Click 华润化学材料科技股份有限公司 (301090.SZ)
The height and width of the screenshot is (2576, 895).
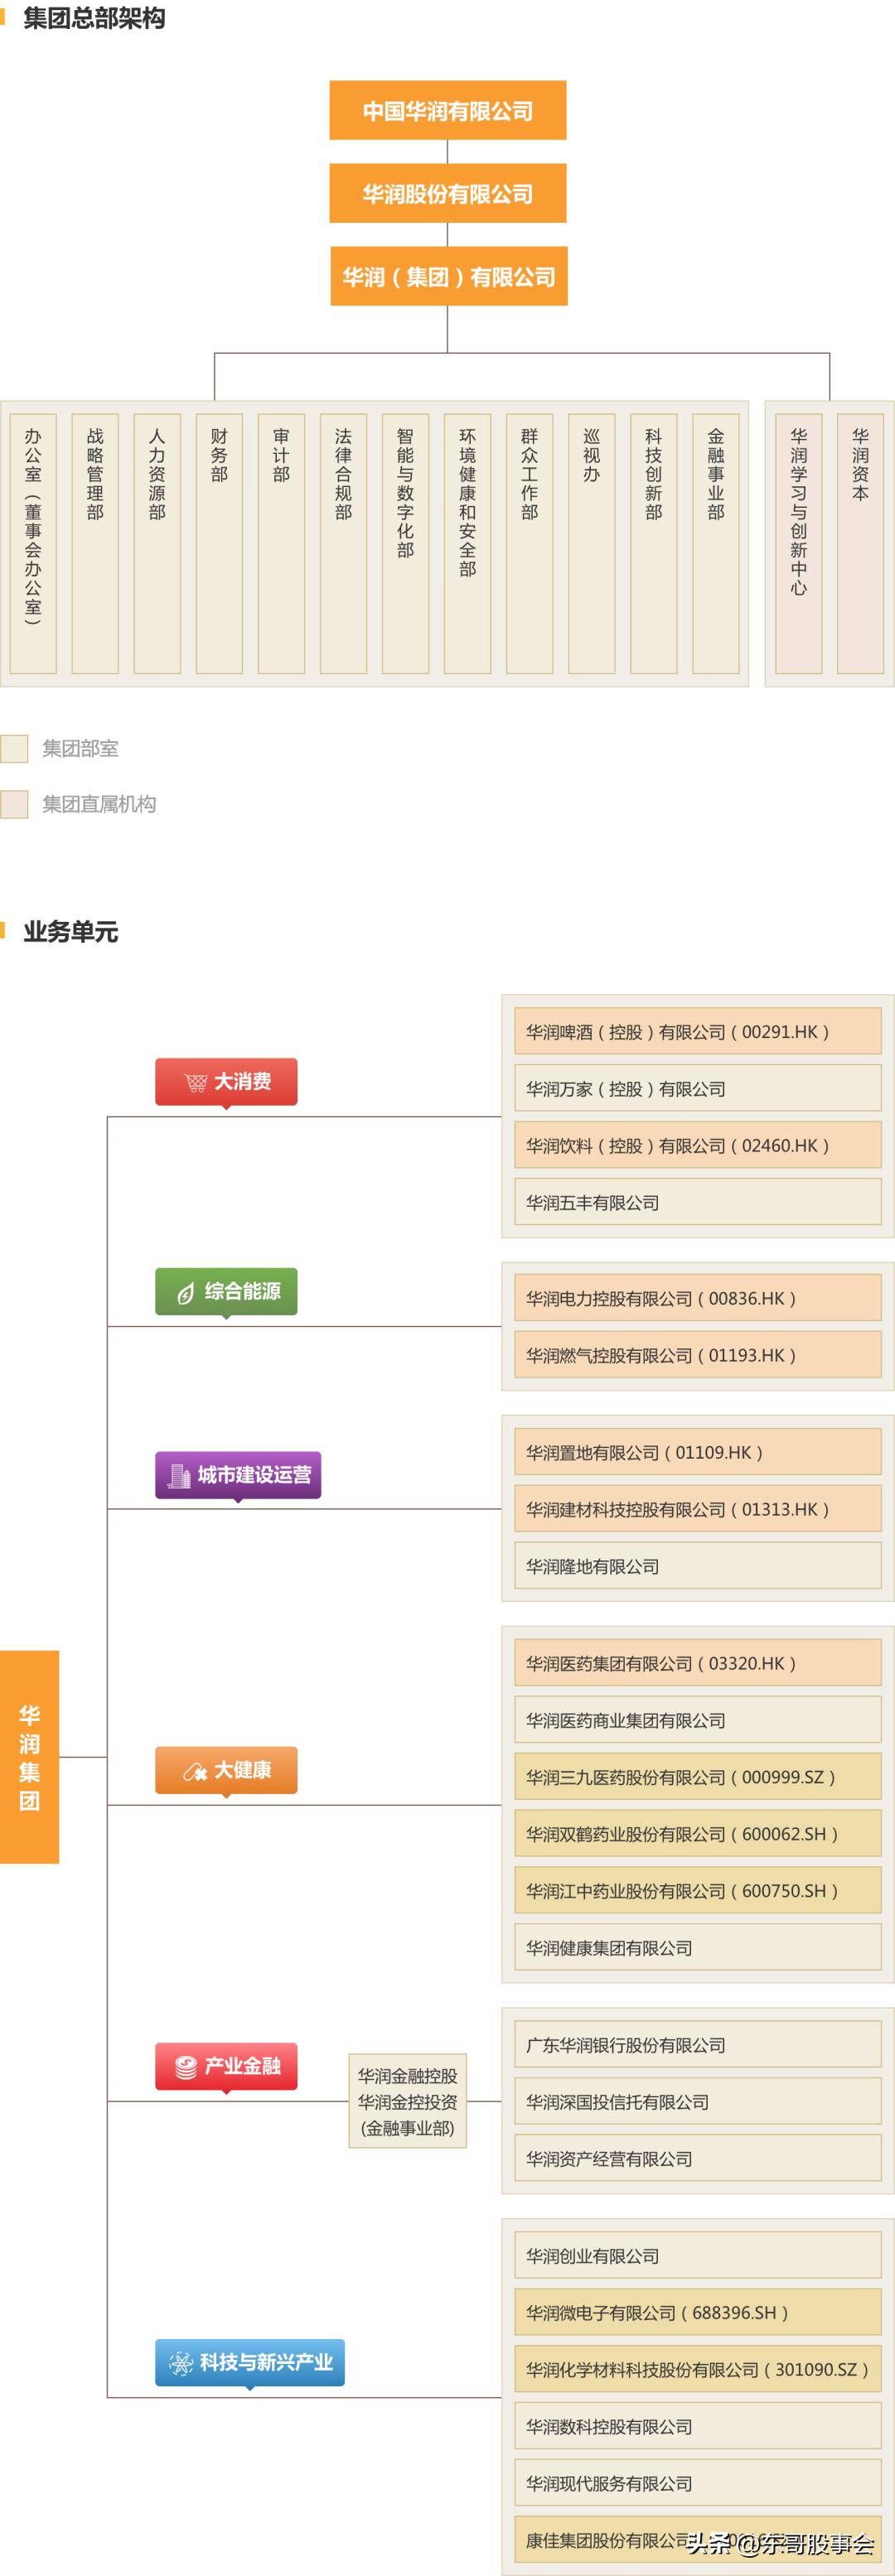click(697, 2370)
